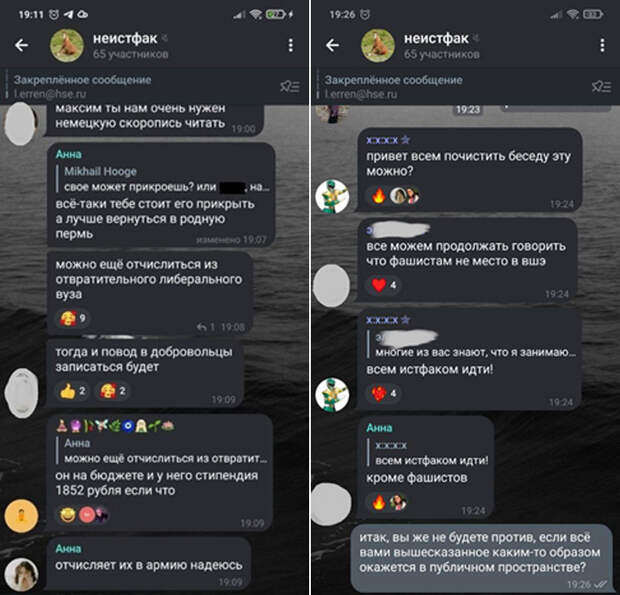
Task: Tap back arrow in left chat header
Action: (22, 45)
